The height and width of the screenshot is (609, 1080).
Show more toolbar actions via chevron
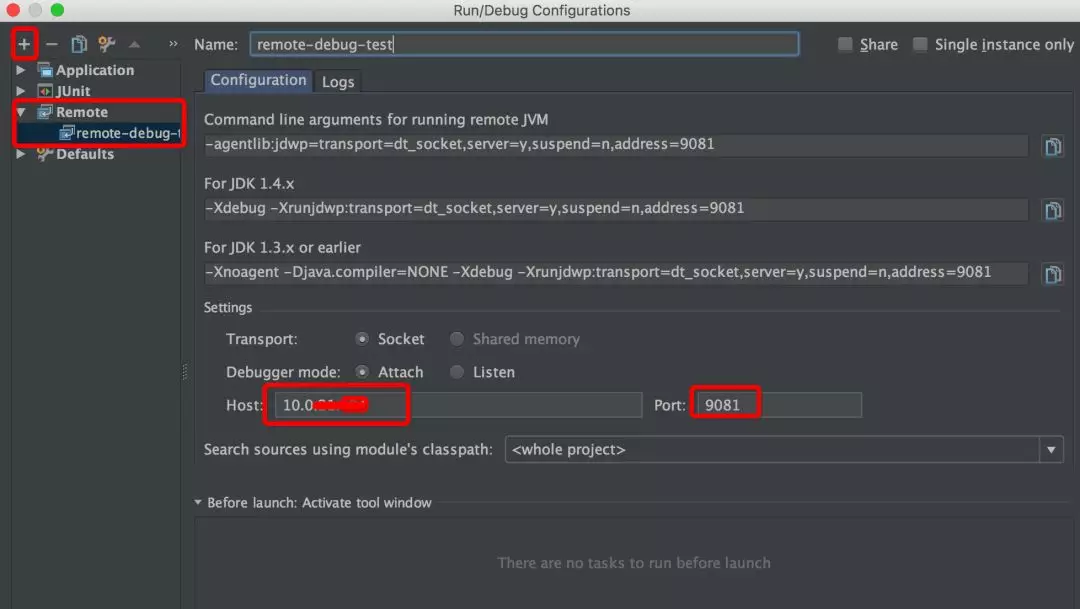(x=172, y=43)
